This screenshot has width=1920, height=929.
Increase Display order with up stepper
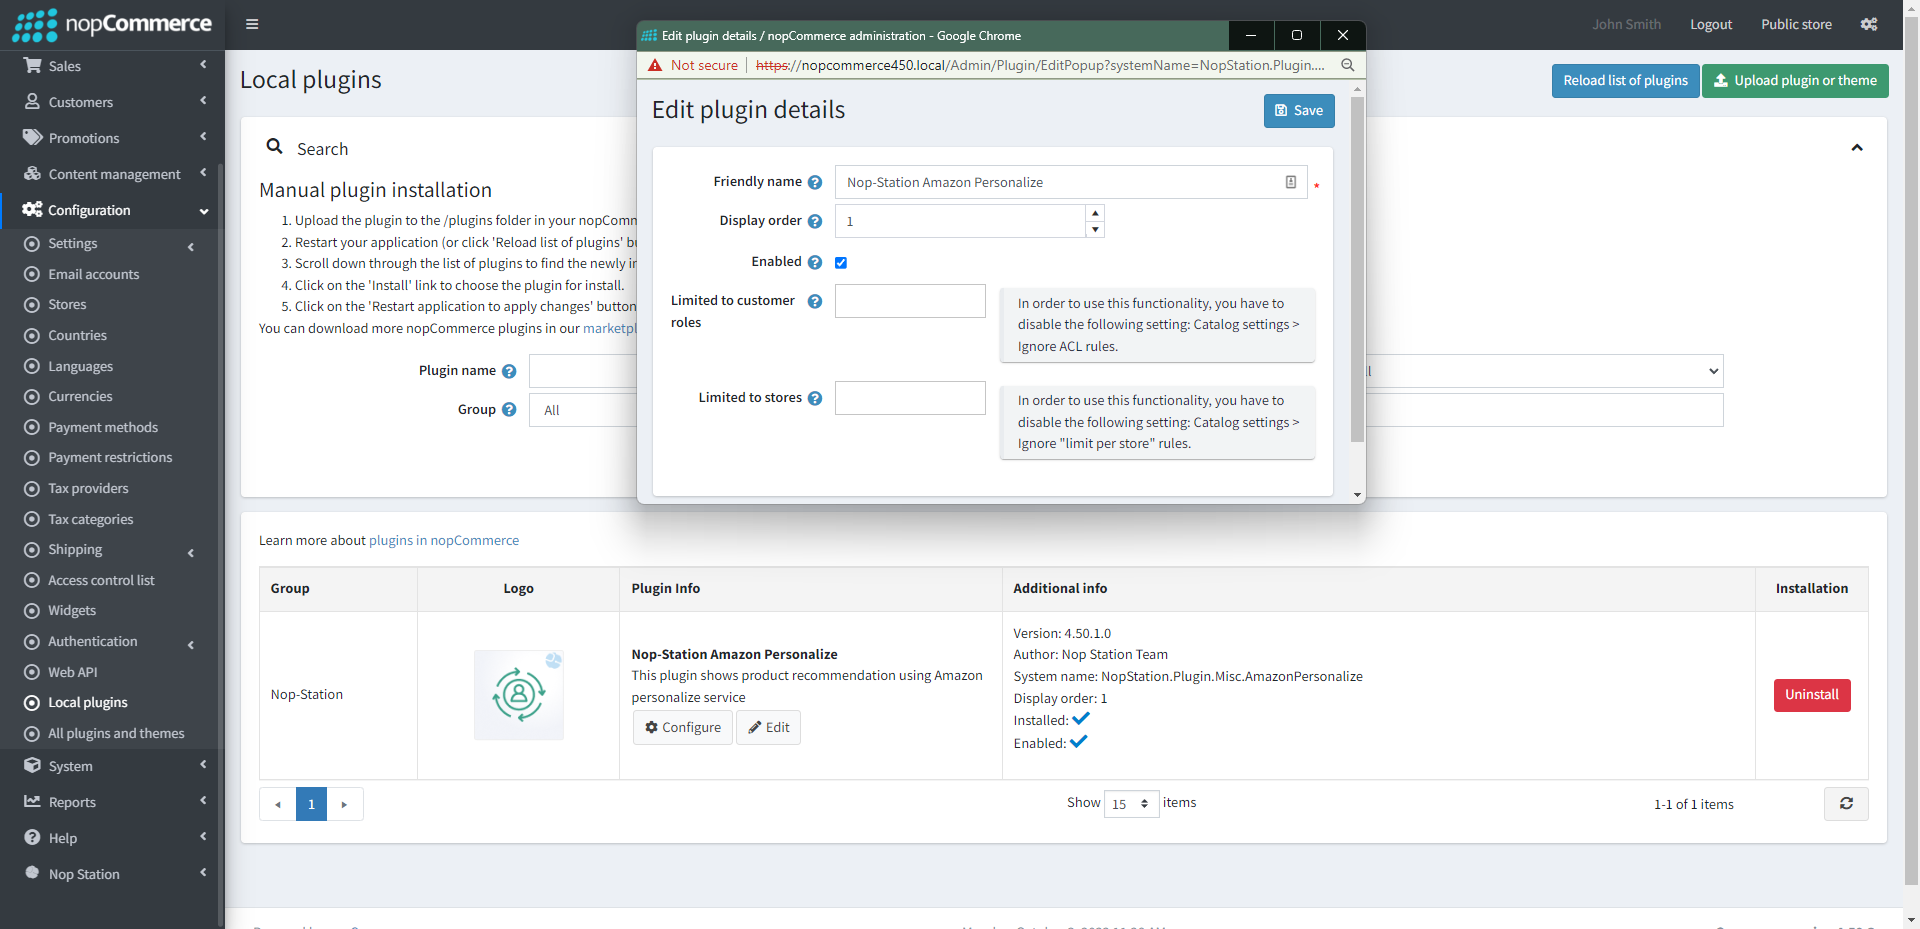pos(1095,213)
